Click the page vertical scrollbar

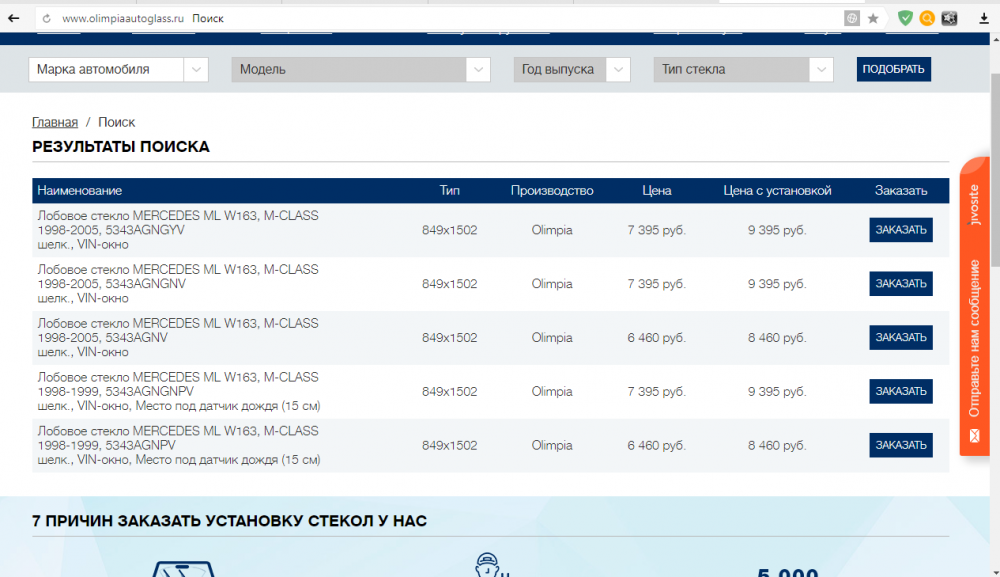[x=993, y=150]
